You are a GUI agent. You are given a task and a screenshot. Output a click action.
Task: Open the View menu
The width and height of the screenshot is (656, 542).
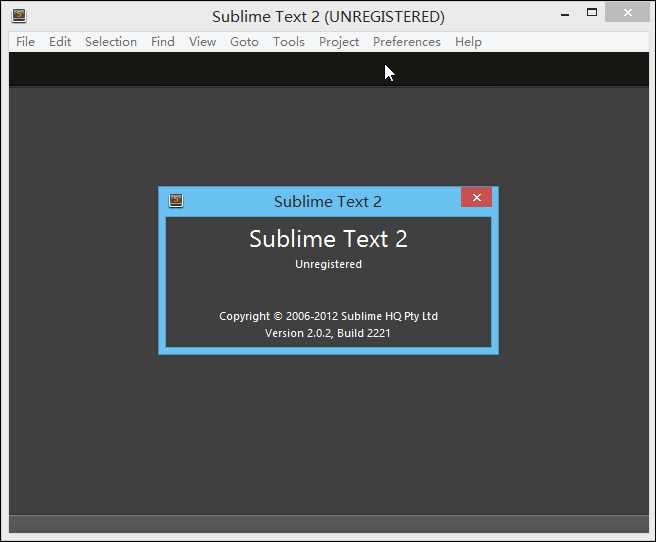tap(202, 42)
